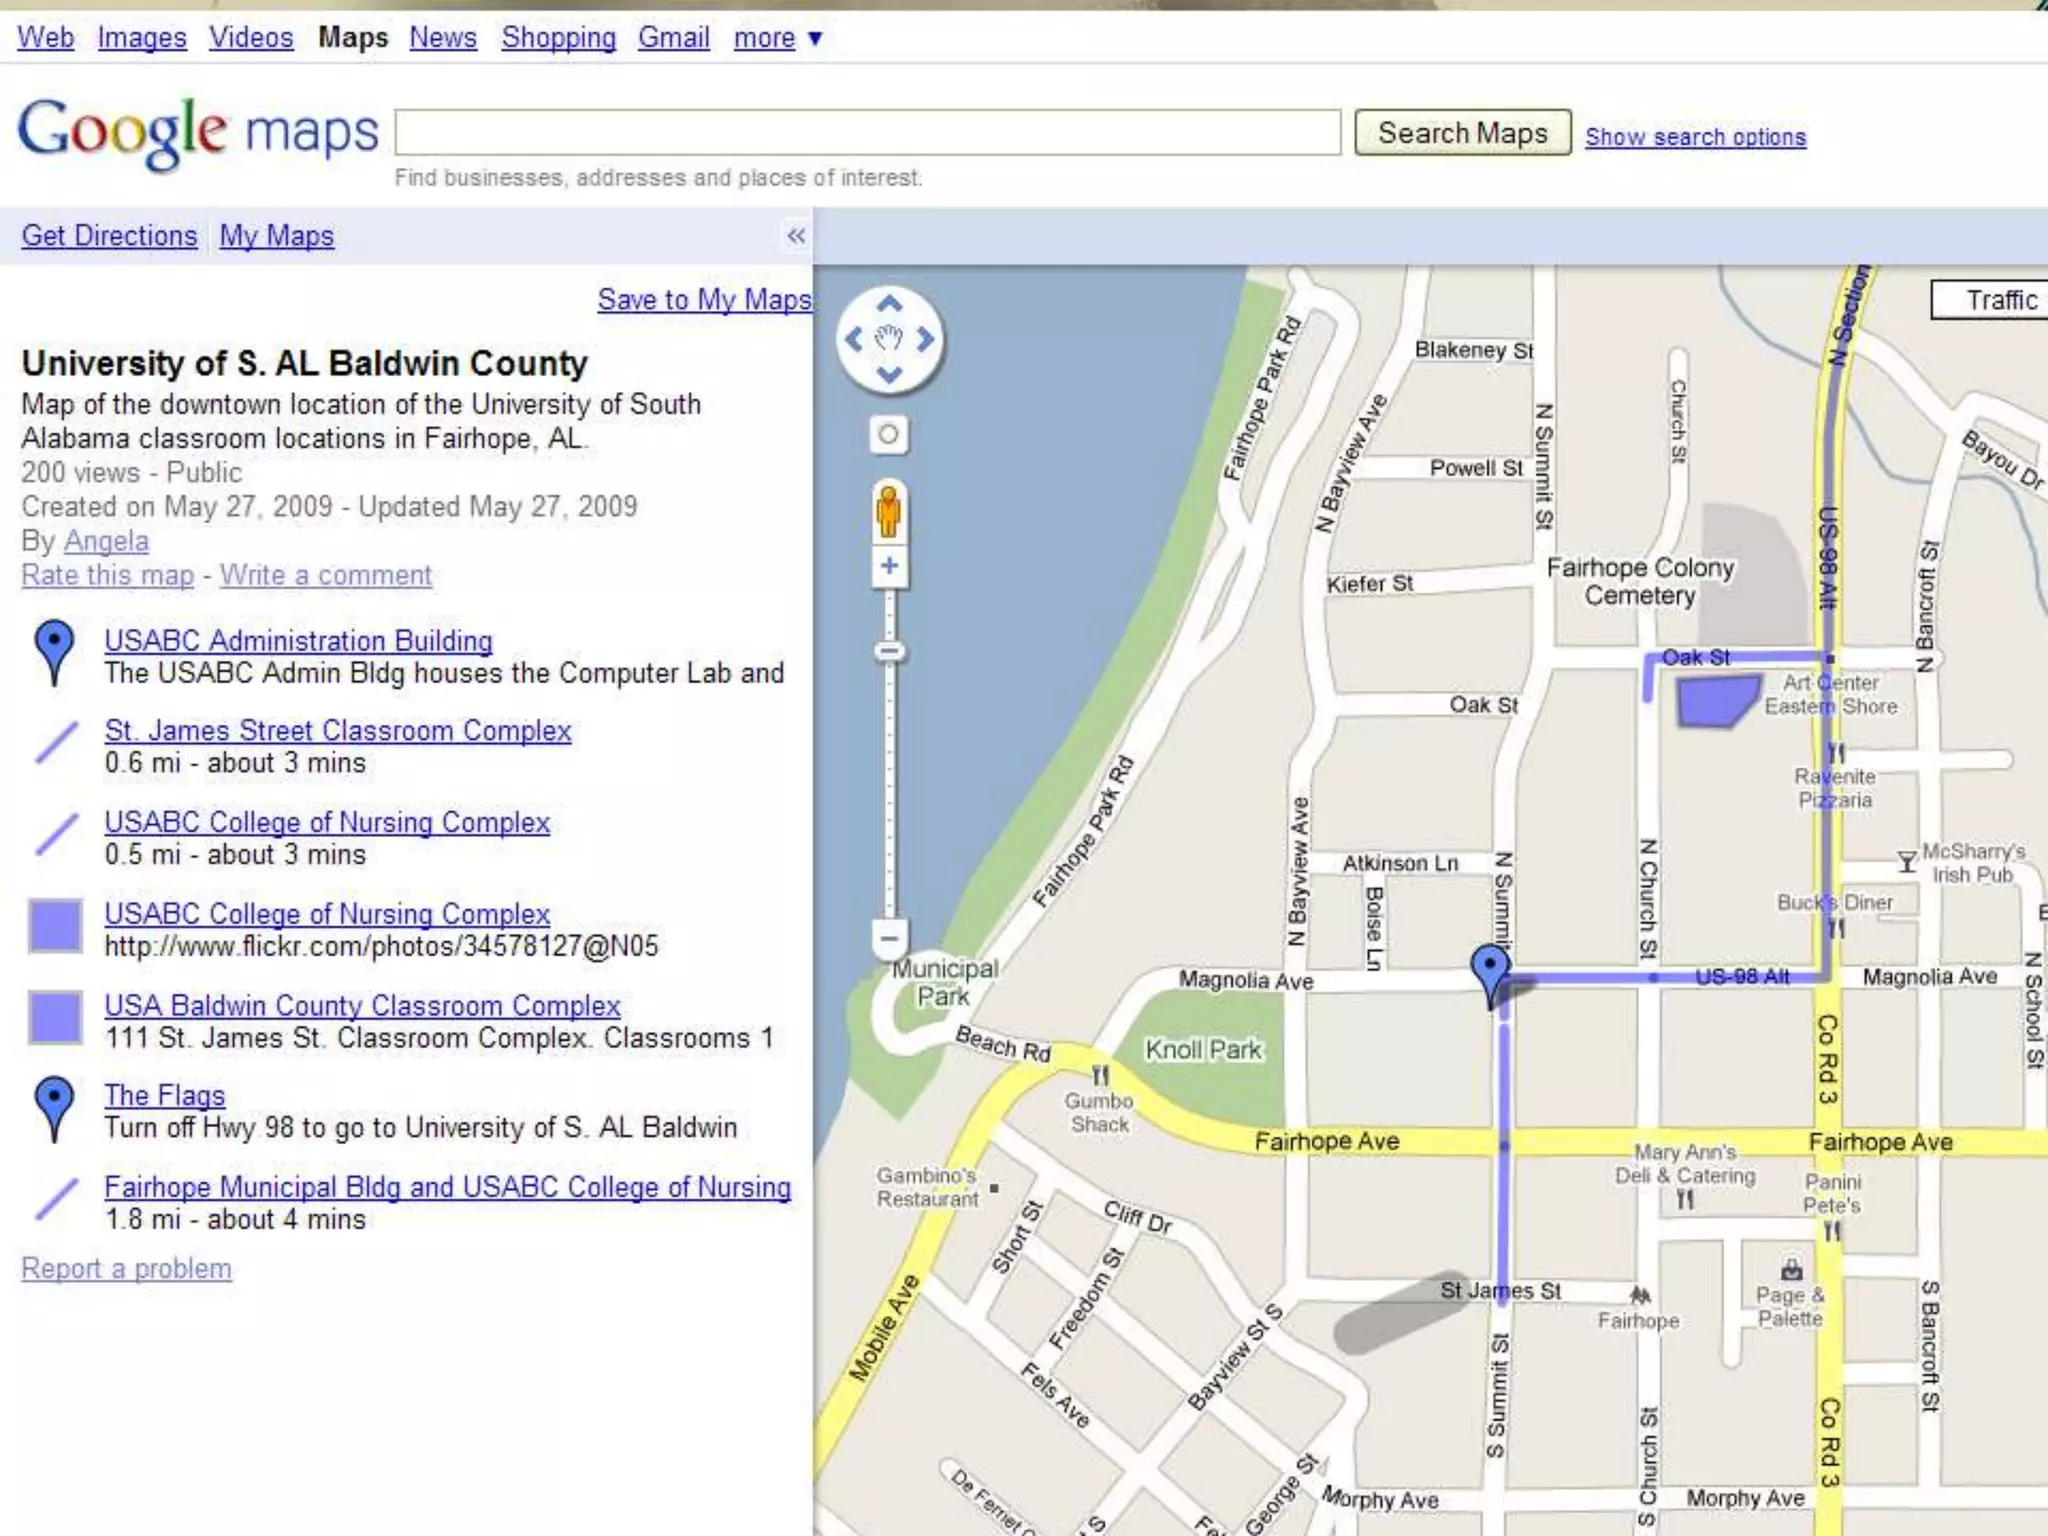Pan the map left with arrow

(854, 339)
